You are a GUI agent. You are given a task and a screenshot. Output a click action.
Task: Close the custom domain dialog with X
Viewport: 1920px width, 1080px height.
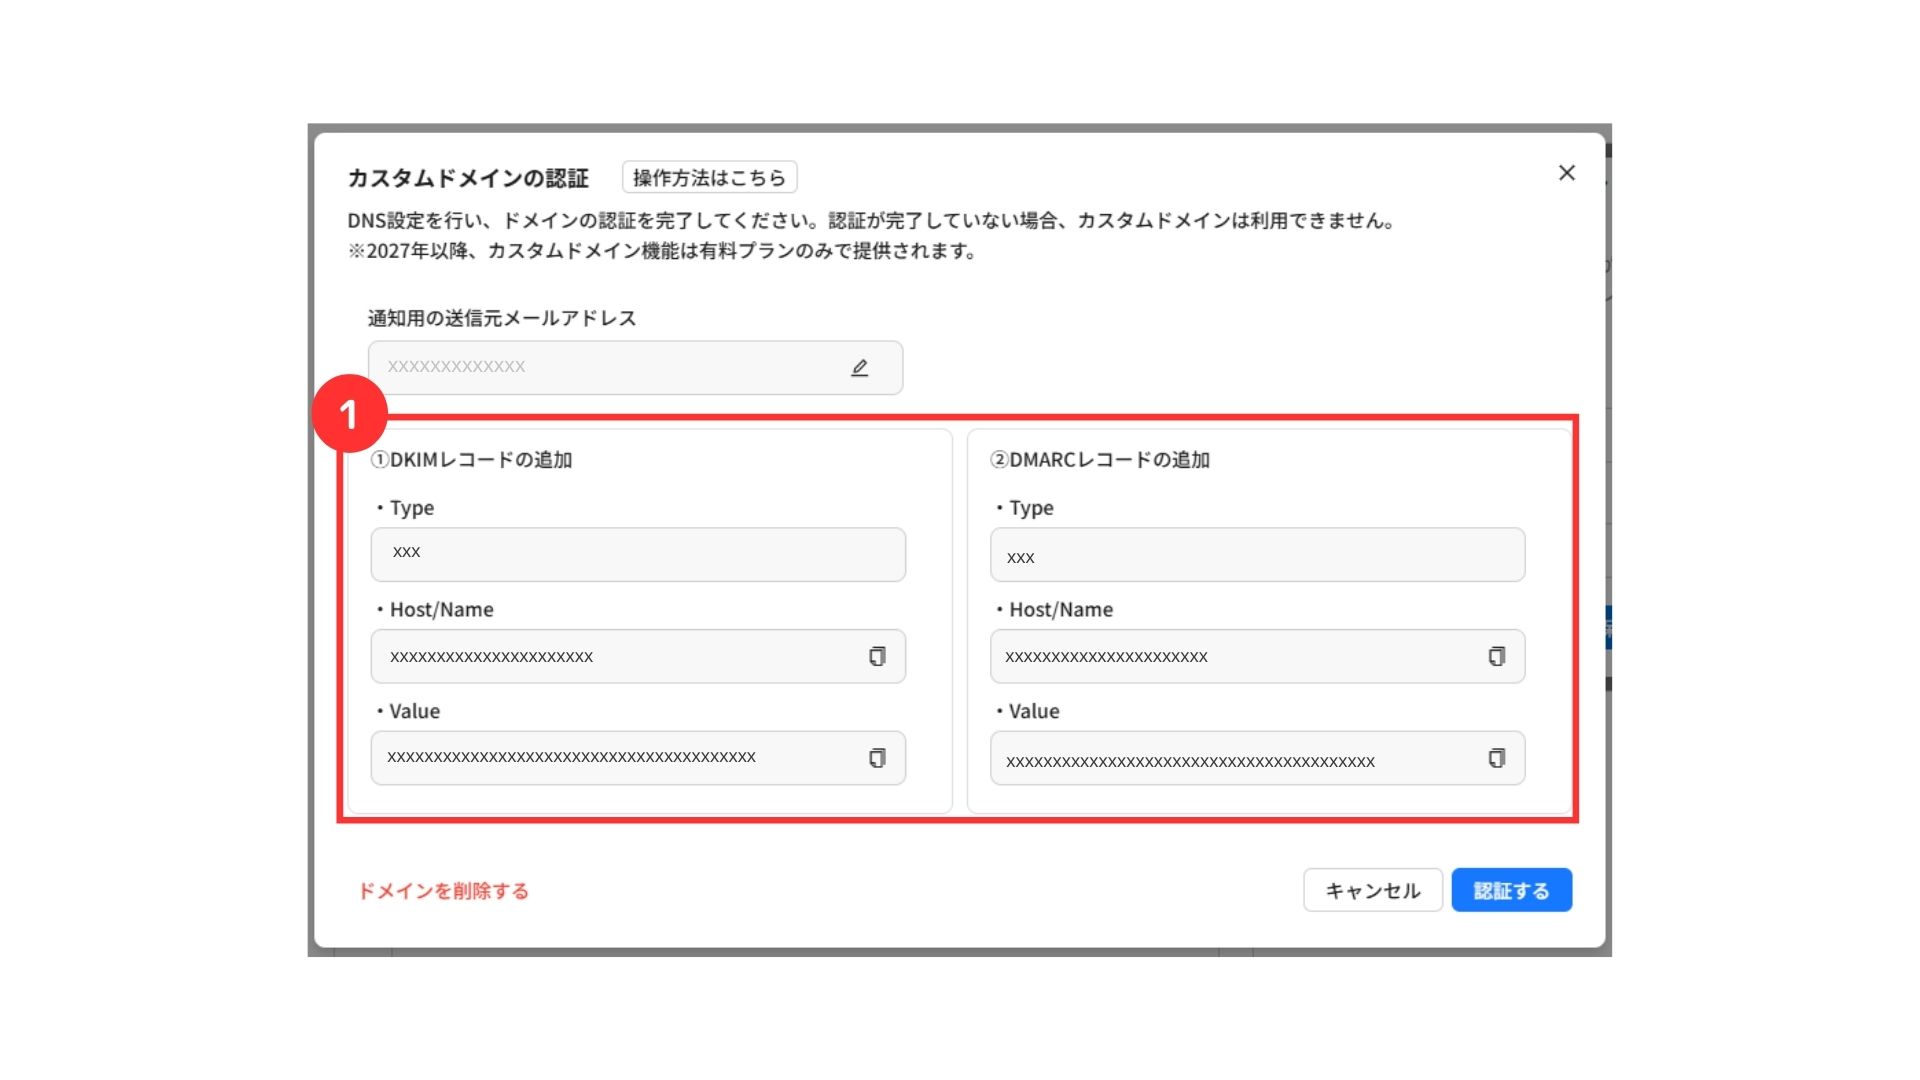(x=1566, y=173)
